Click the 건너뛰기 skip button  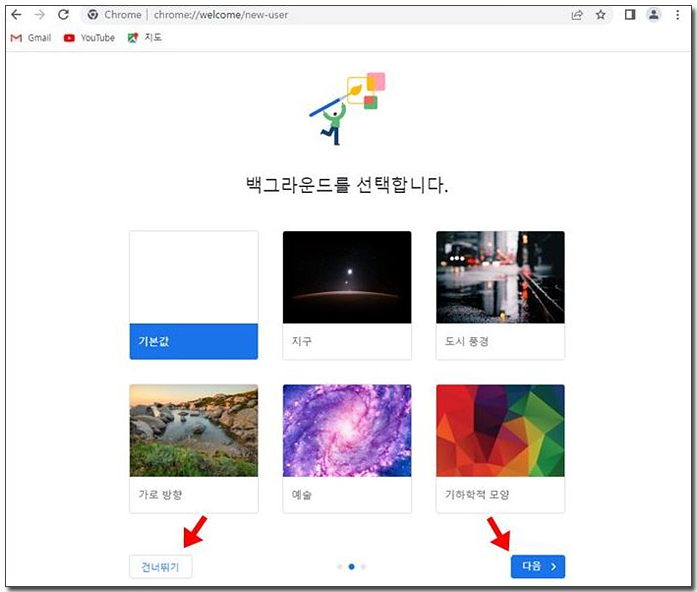click(x=160, y=567)
